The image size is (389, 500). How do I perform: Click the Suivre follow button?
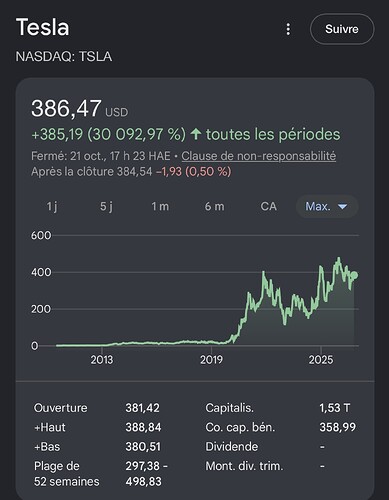coord(342,29)
